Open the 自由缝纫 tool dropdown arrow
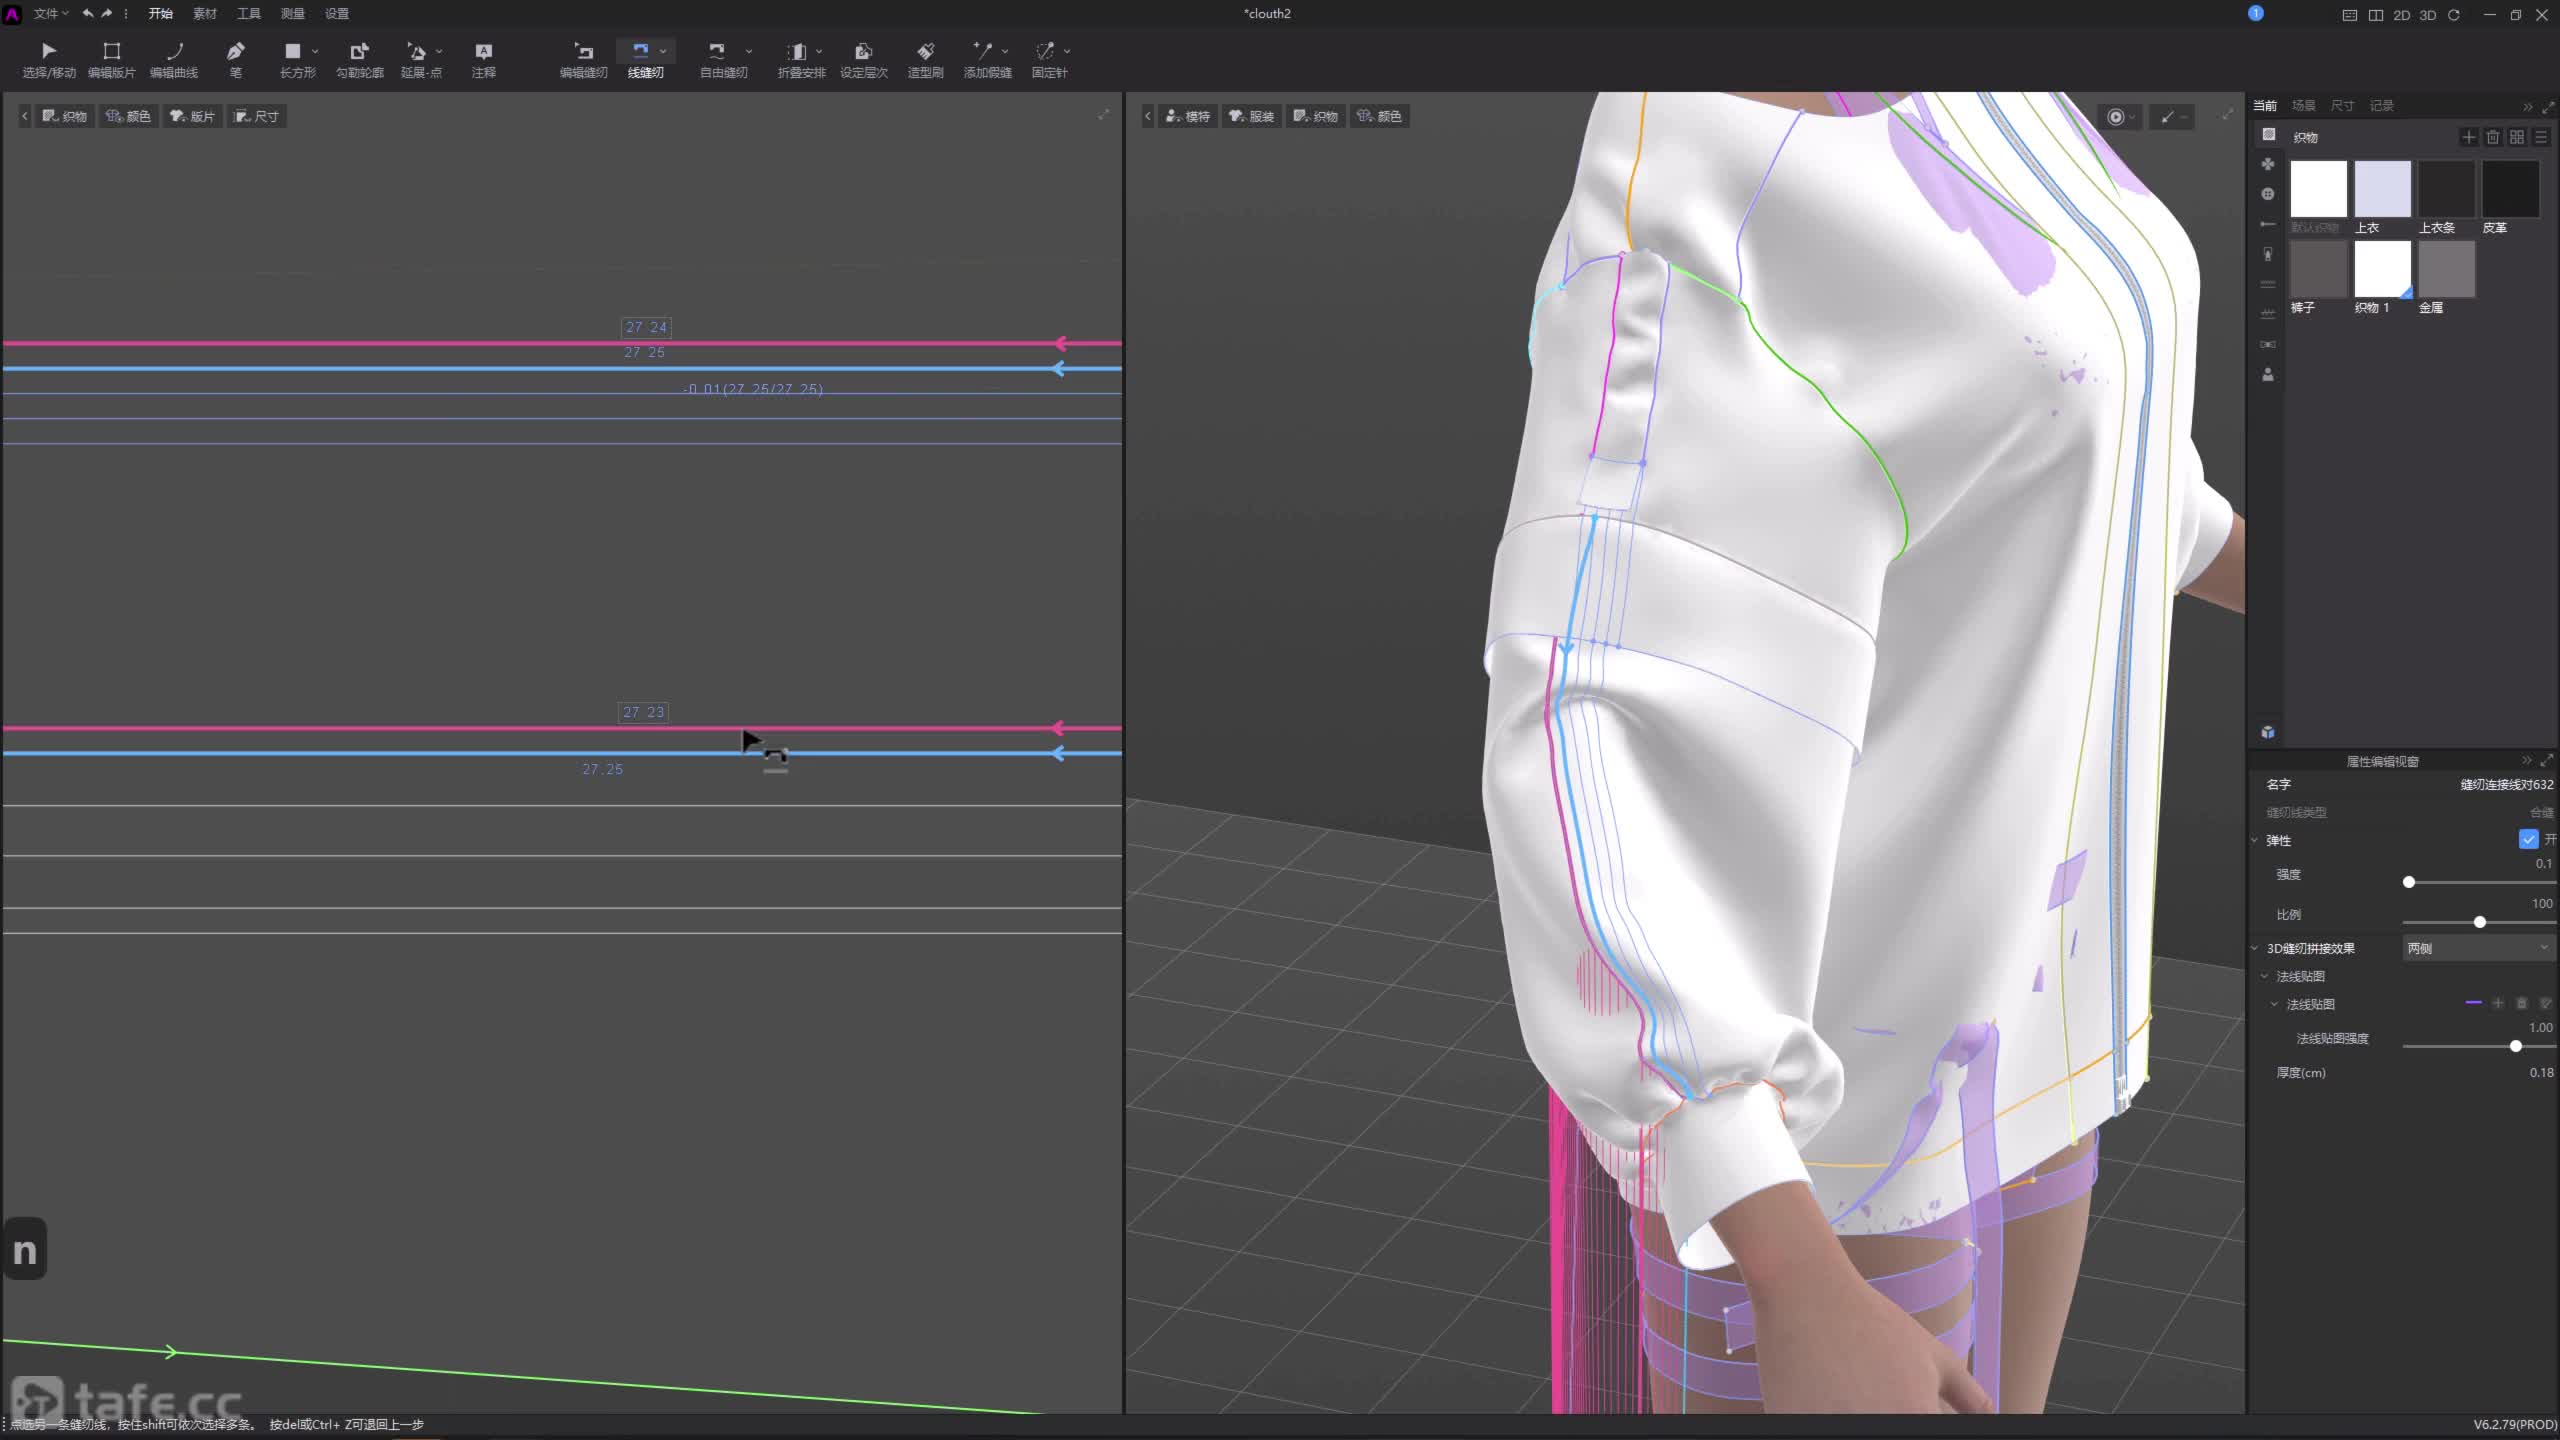This screenshot has width=2560, height=1440. point(749,51)
